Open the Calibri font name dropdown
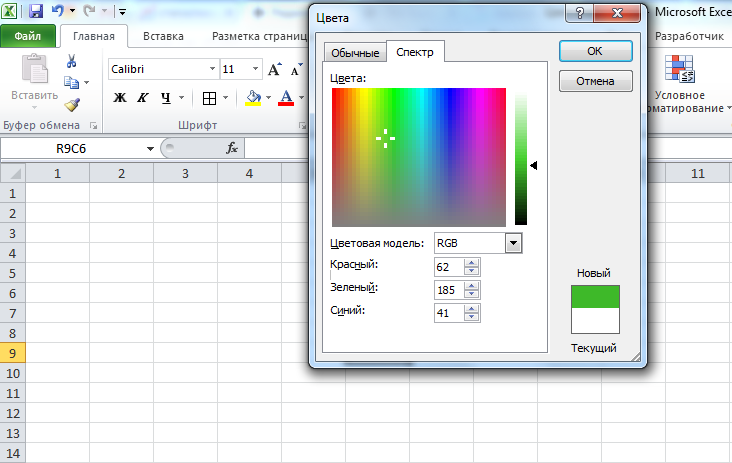732x463 pixels. click(212, 69)
